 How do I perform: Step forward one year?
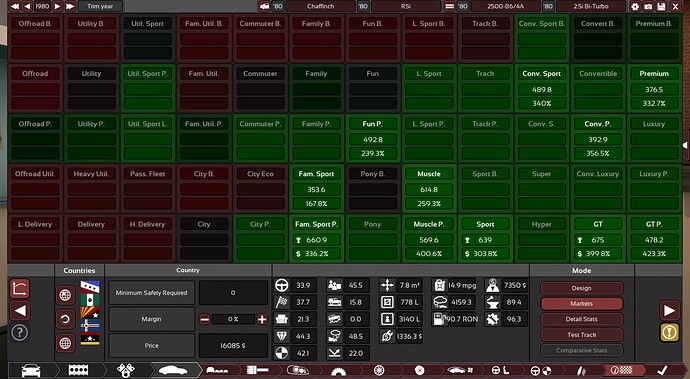tap(57, 6)
